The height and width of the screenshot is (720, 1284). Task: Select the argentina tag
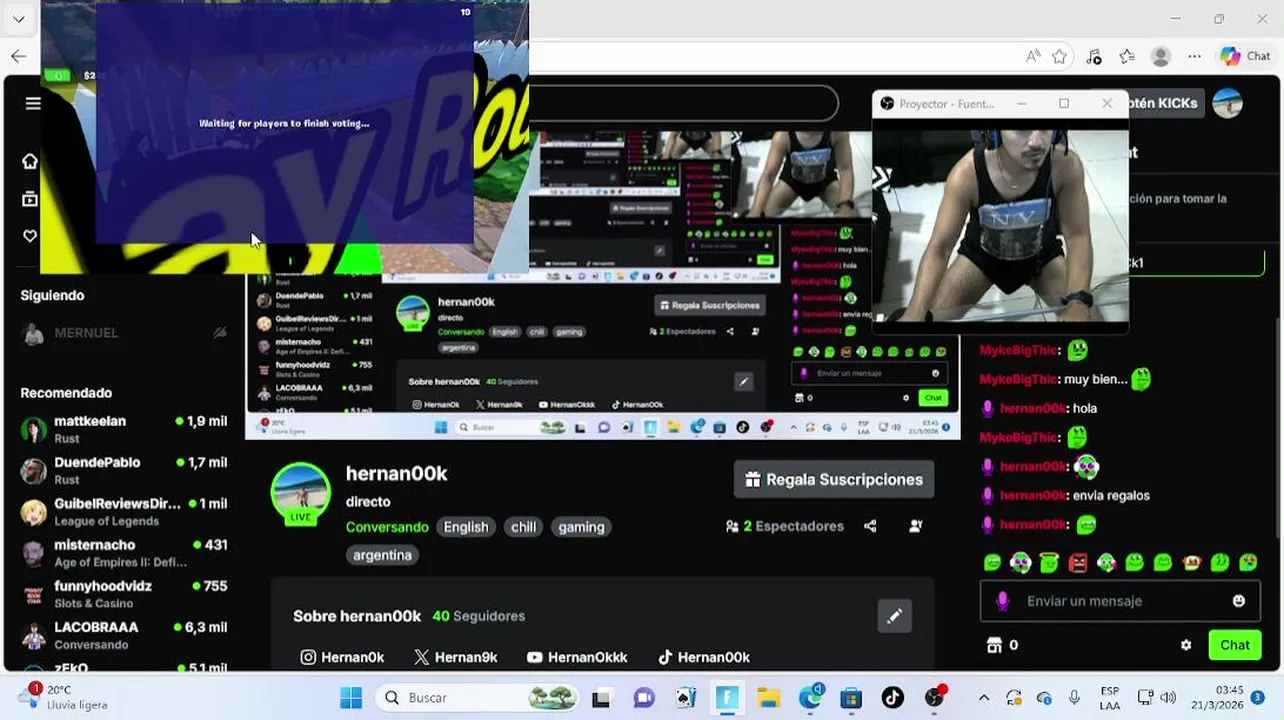[382, 555]
